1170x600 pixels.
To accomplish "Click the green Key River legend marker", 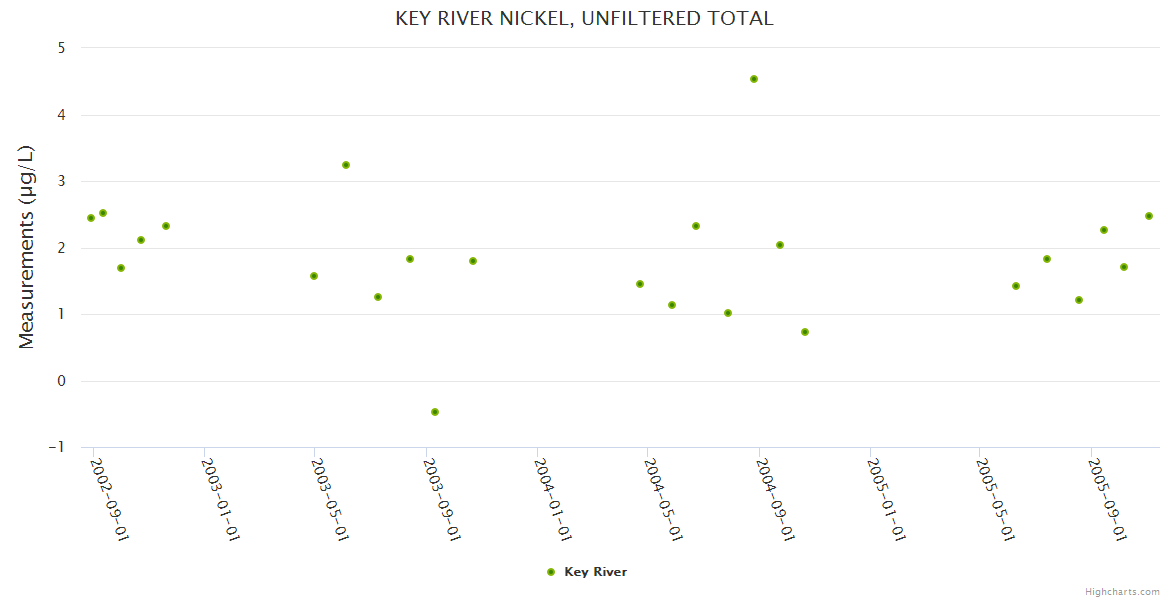I will [551, 572].
